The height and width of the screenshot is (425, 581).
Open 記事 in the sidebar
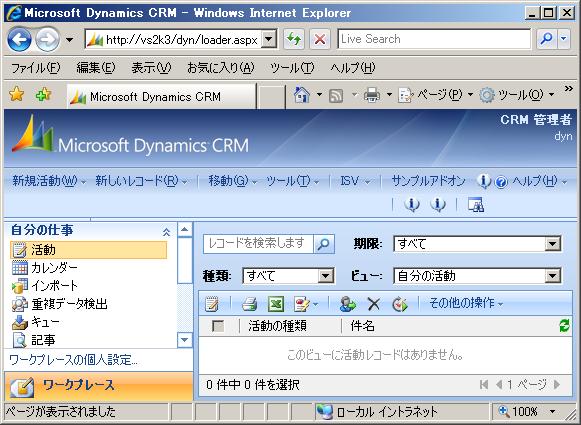pos(34,340)
